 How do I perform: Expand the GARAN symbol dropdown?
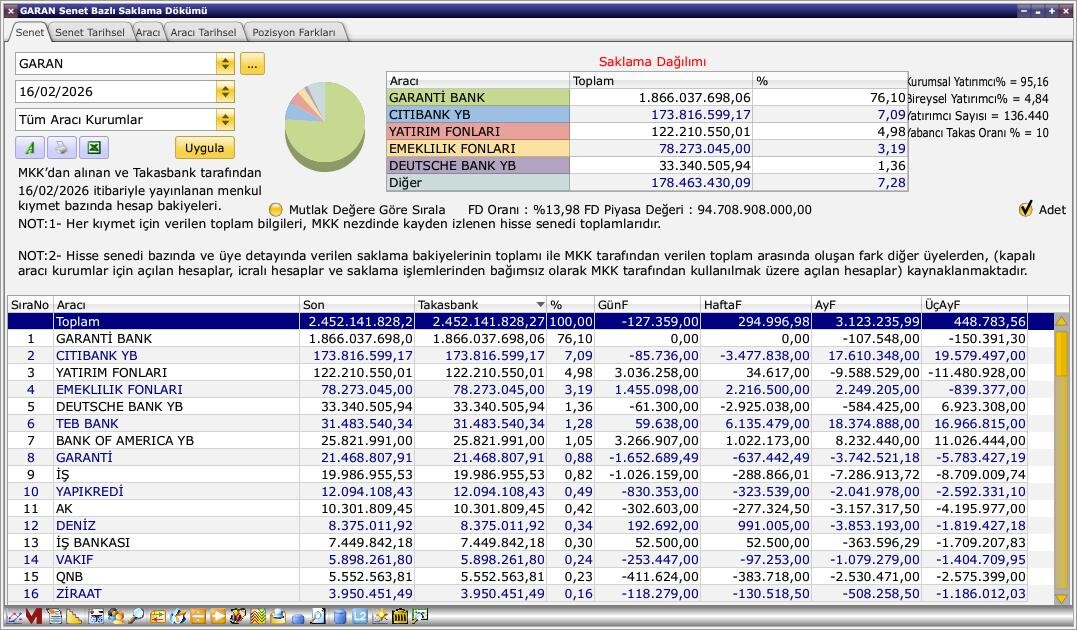coord(225,64)
